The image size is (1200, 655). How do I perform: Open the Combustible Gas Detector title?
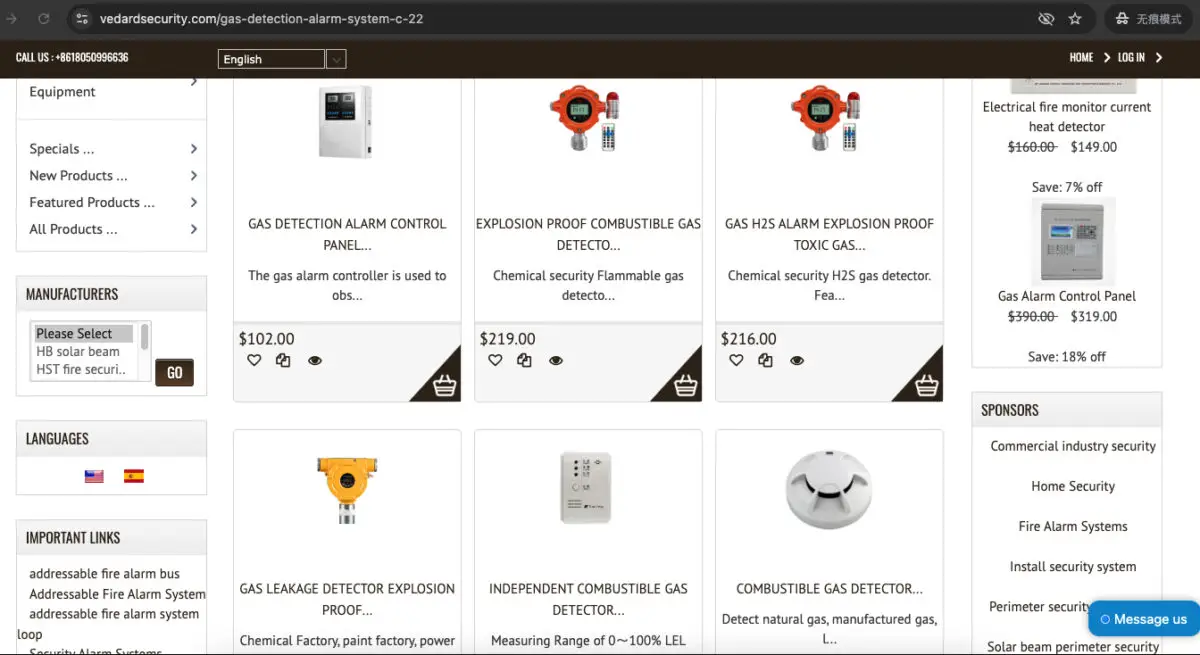pos(829,589)
